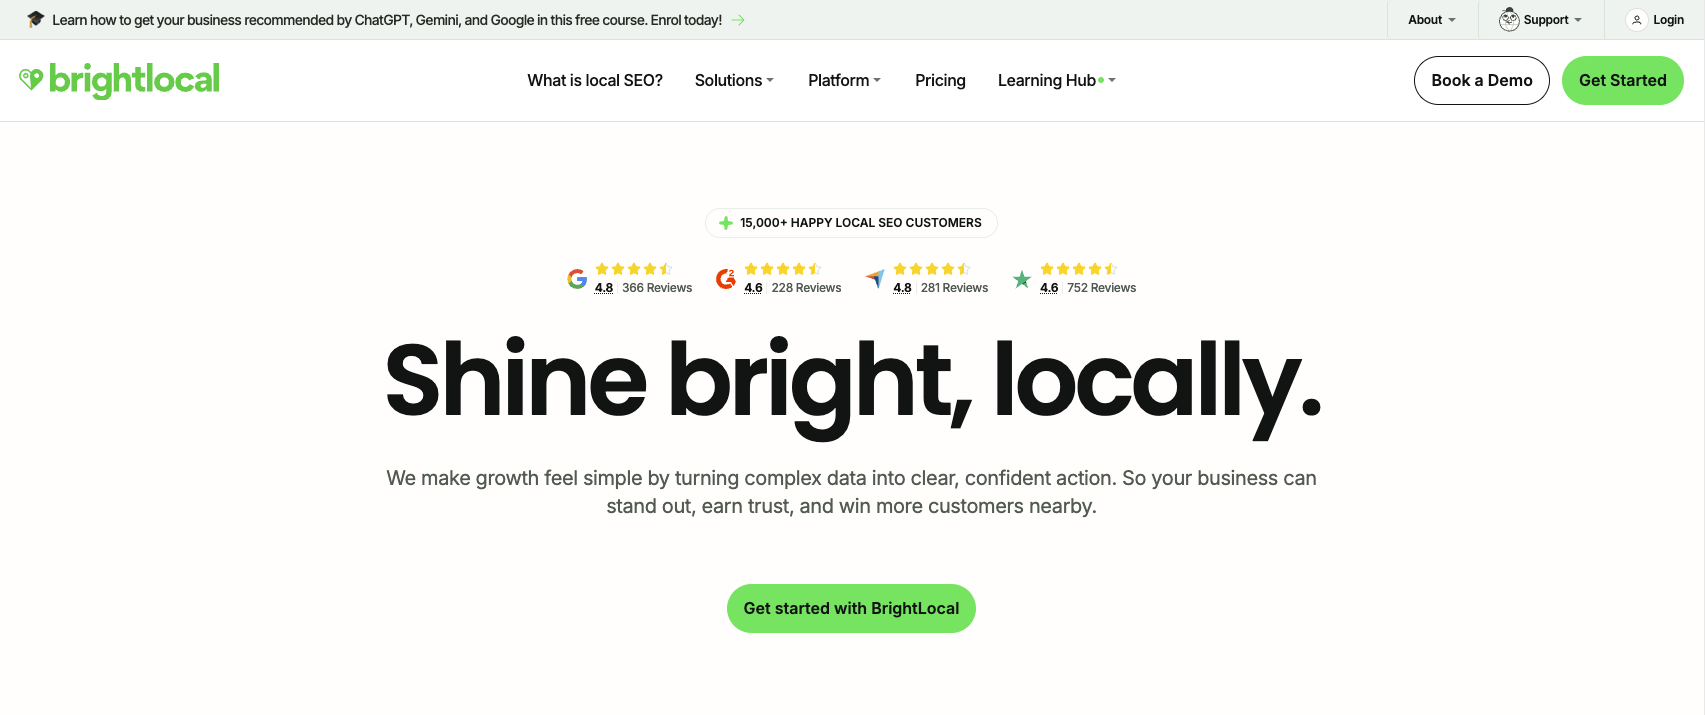Click the 'We make growth feel simple' paragraph
This screenshot has width=1705, height=715.
click(x=851, y=492)
